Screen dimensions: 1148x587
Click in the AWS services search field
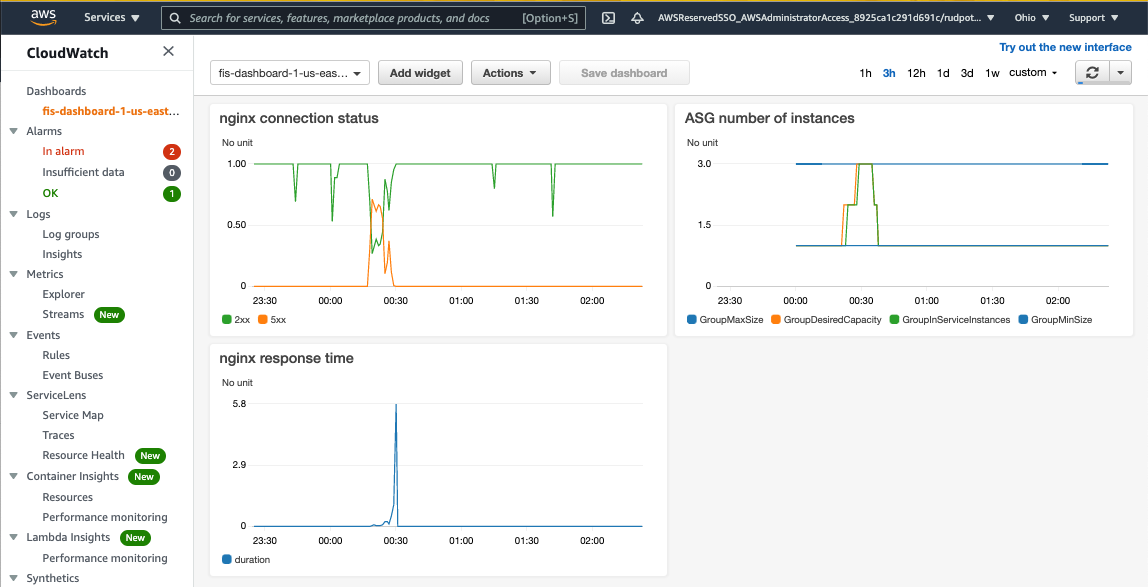click(373, 18)
